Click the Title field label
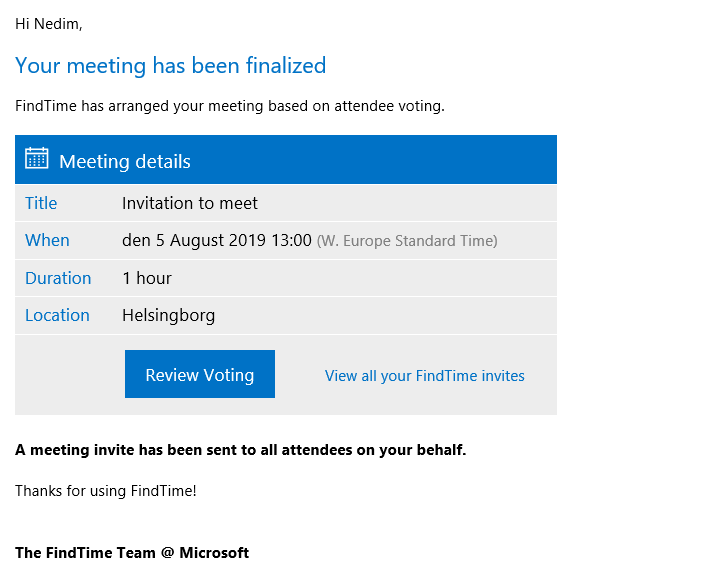 [41, 203]
